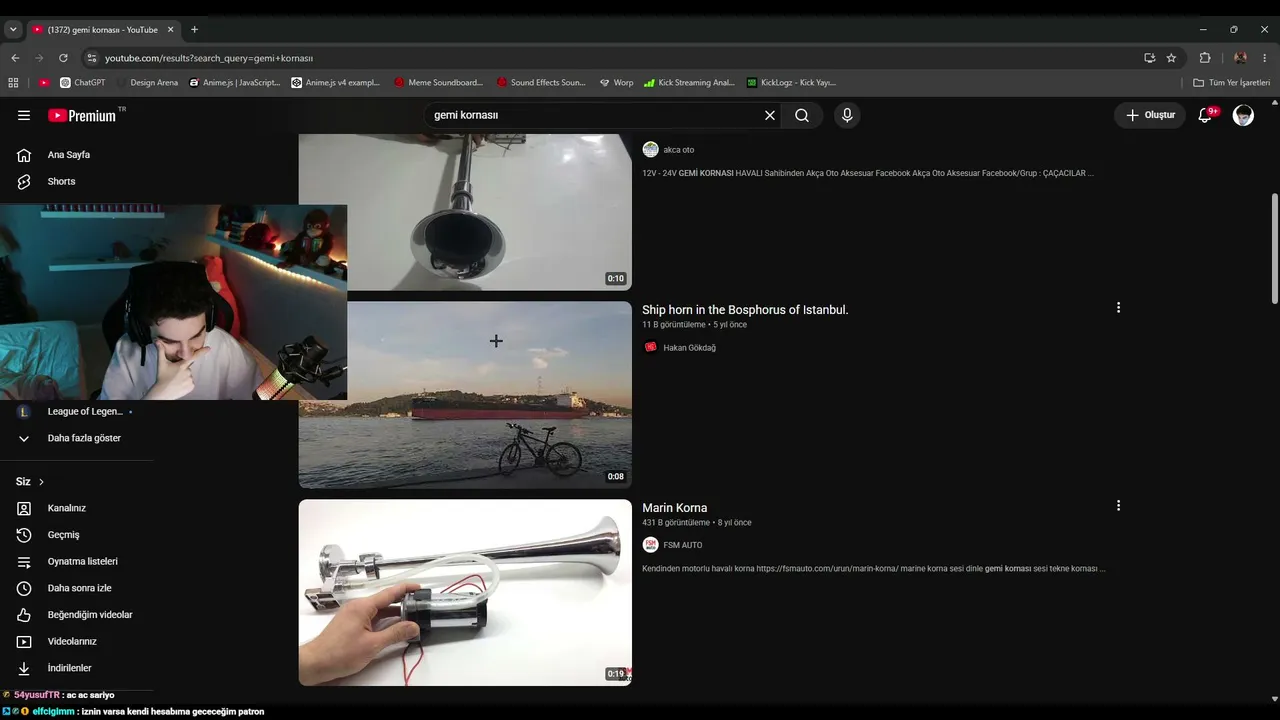Close the gemi kornası YouTube tab

coord(170,30)
